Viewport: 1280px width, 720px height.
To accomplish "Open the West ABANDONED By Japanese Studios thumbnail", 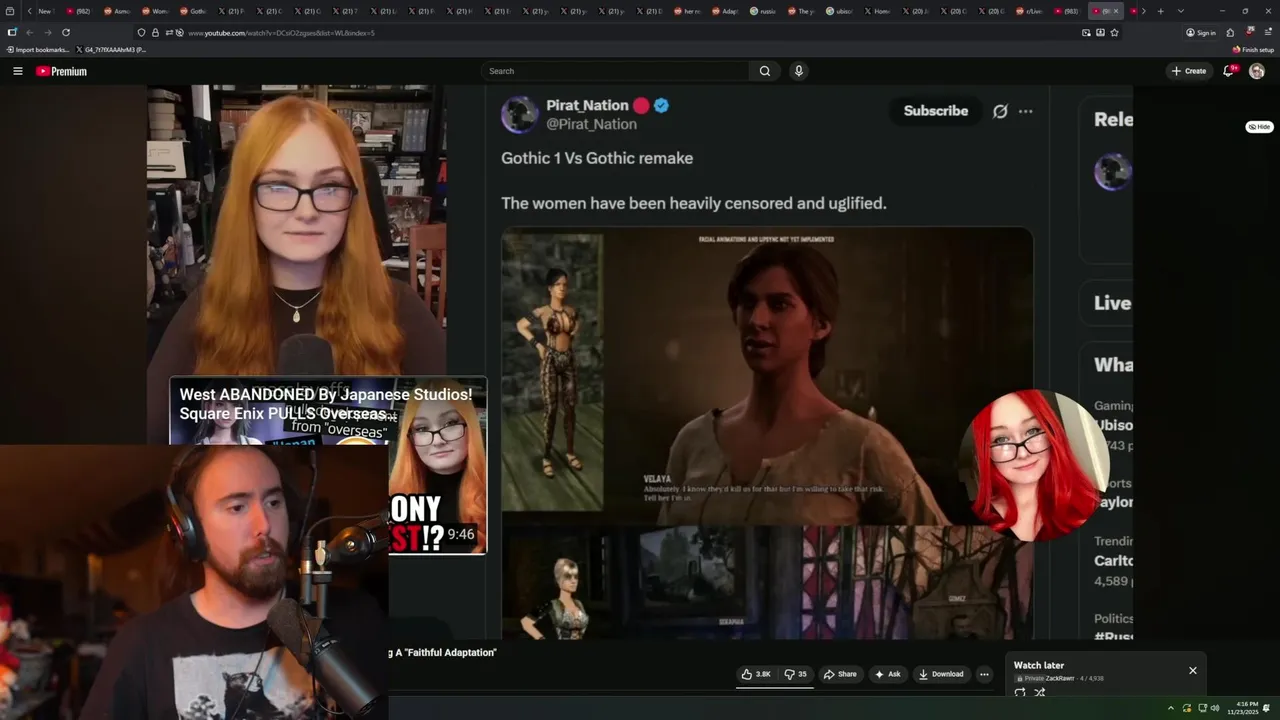I will [328, 465].
